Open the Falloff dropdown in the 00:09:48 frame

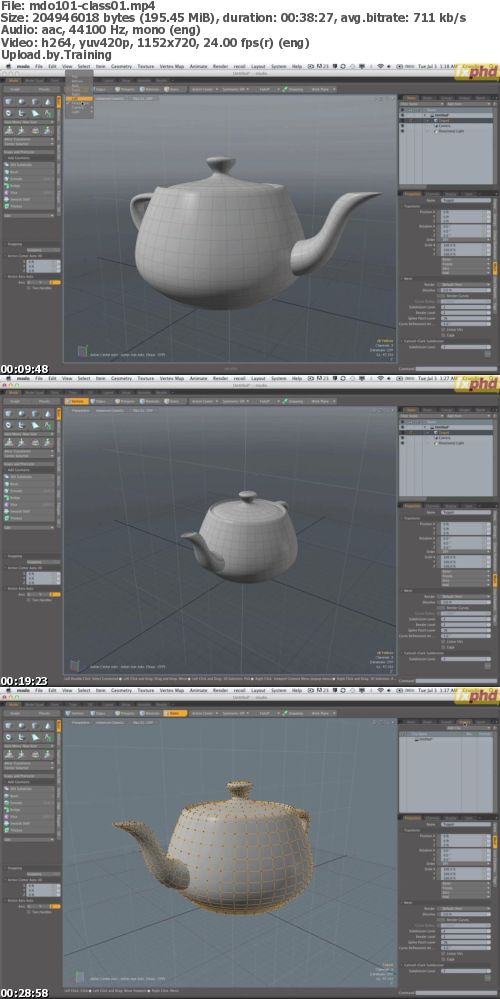[267, 89]
